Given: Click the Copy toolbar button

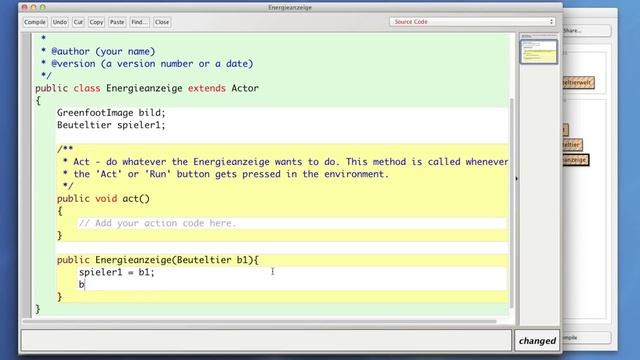Looking at the screenshot, I should (x=96, y=22).
